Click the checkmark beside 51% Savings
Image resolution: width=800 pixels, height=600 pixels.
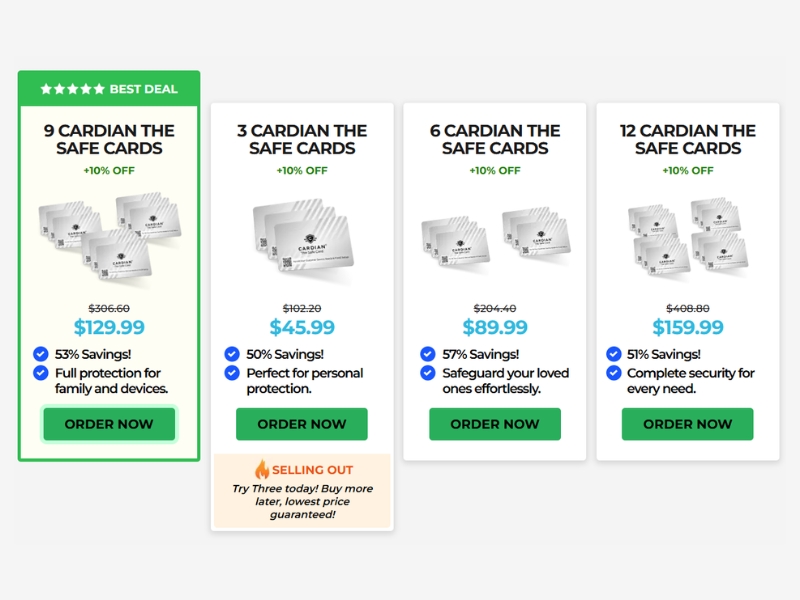(x=613, y=354)
